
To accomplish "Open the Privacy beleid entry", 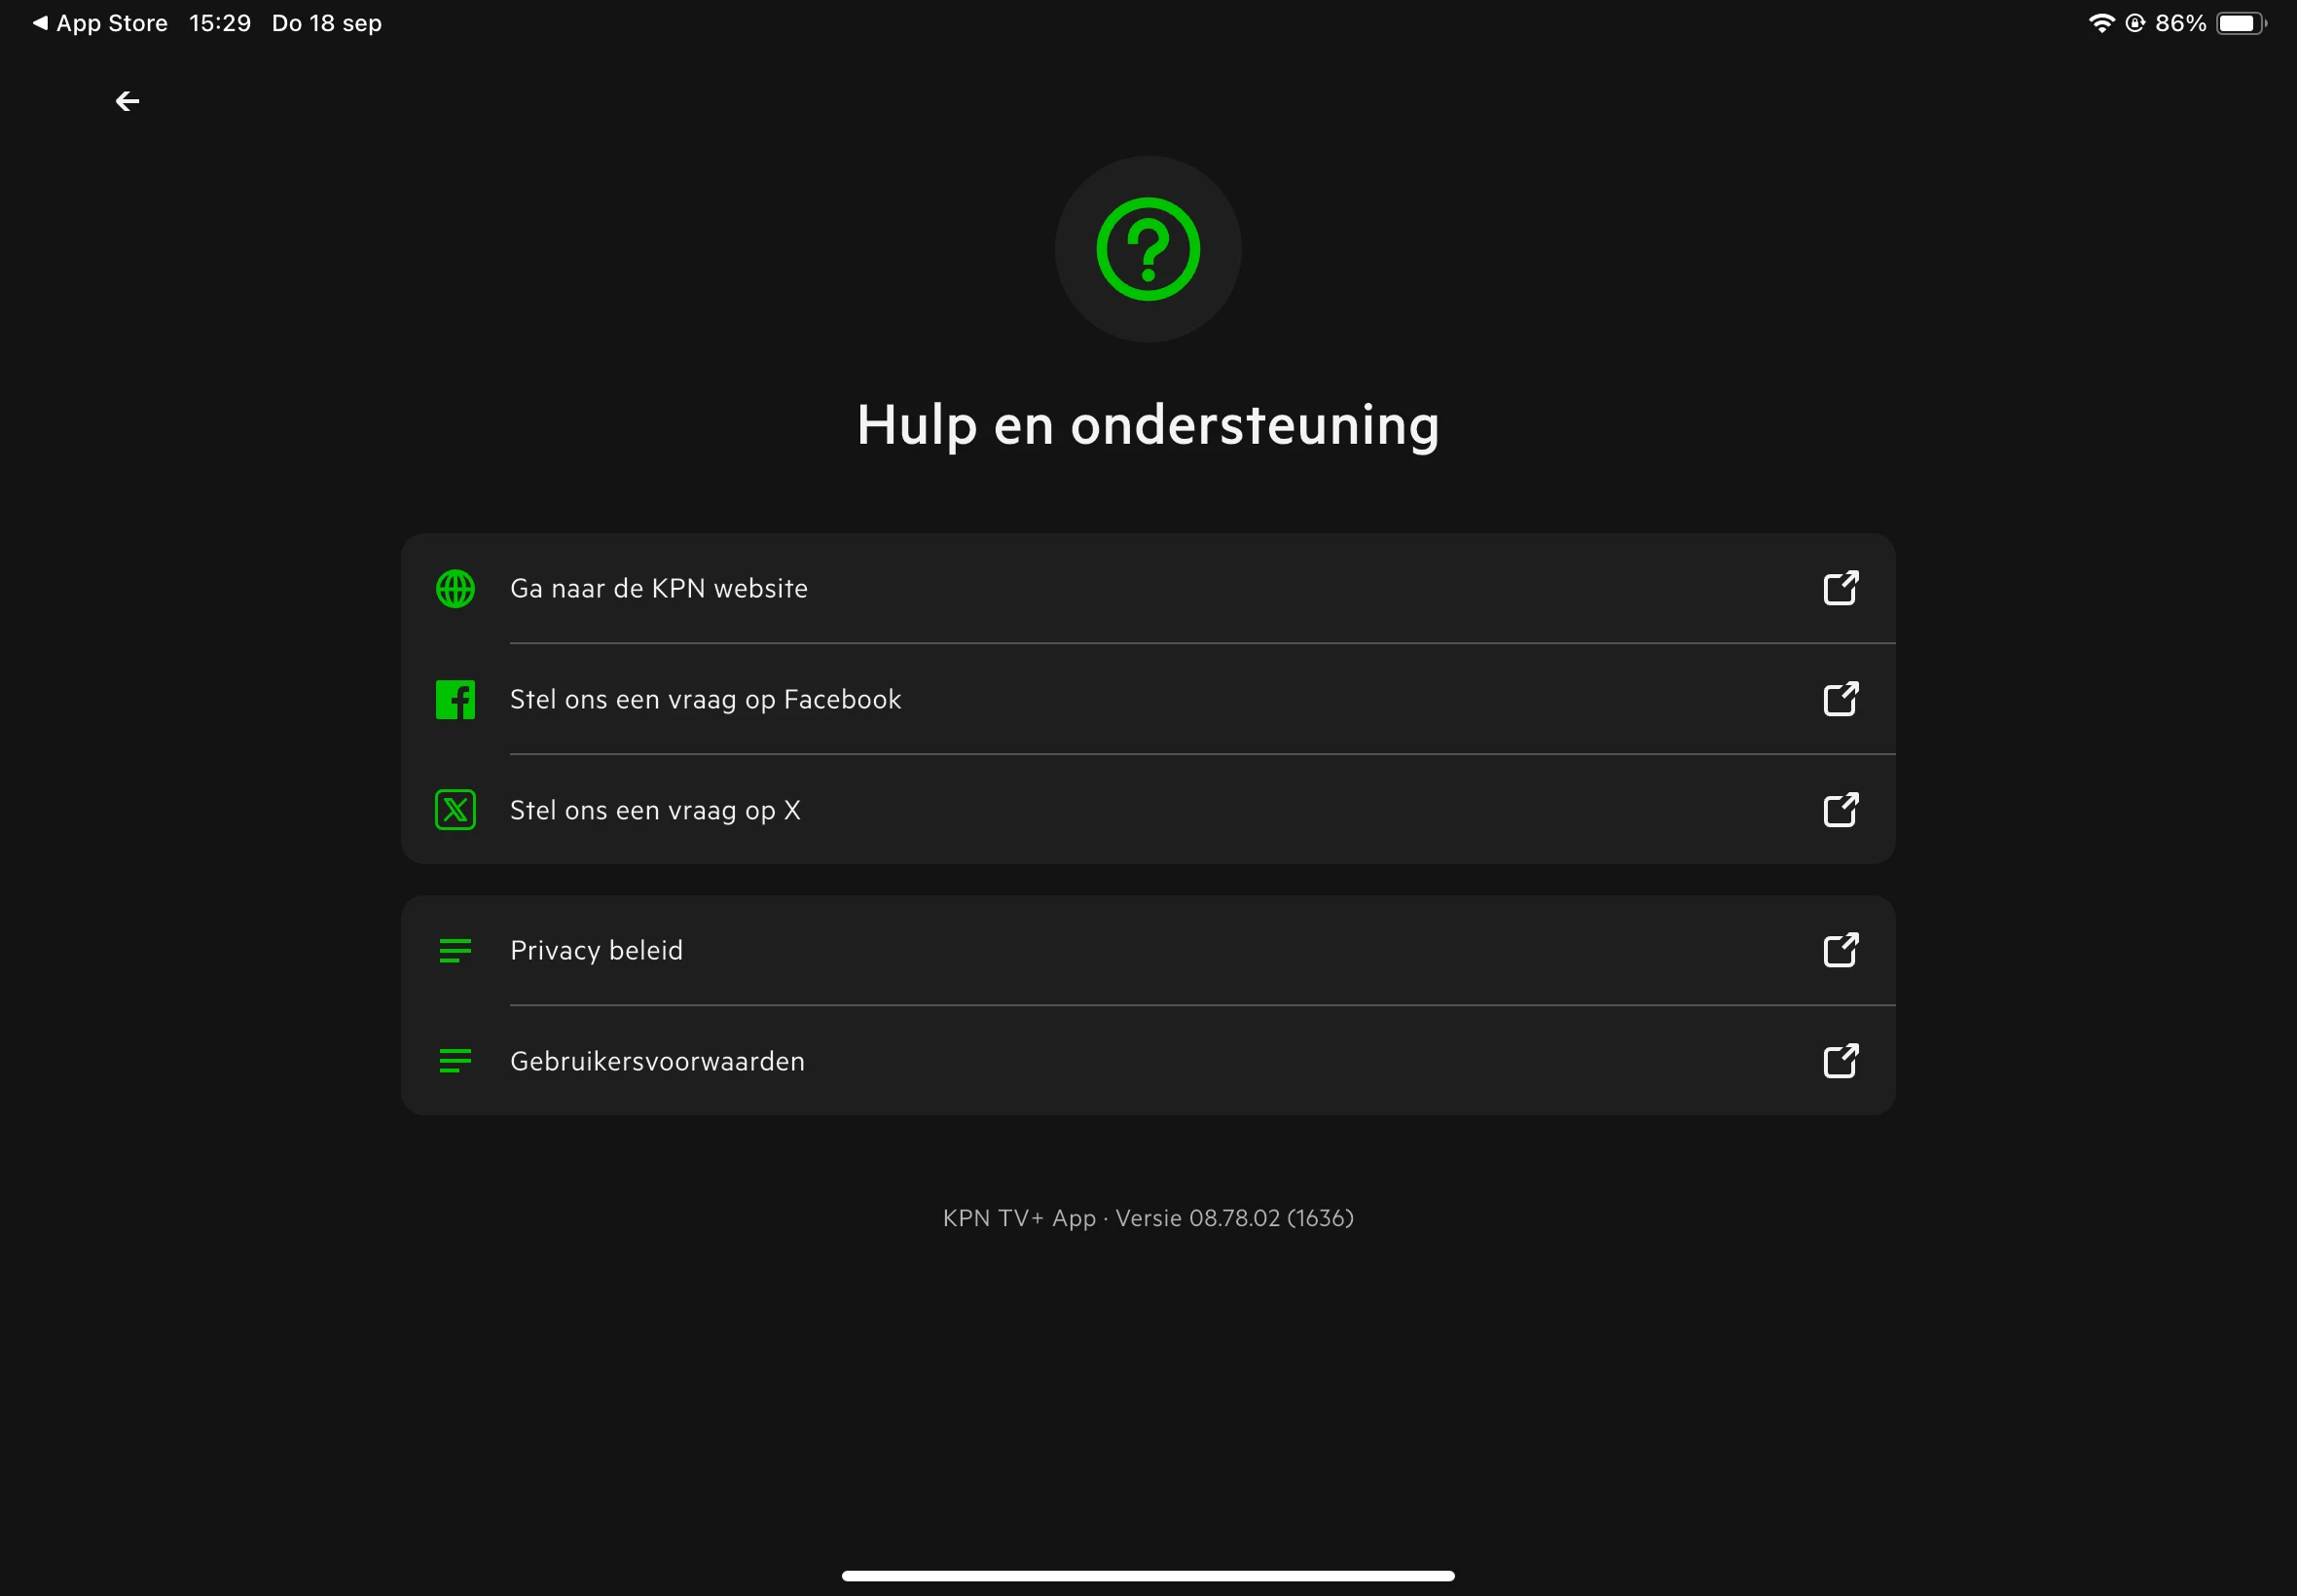I will 596,951.
